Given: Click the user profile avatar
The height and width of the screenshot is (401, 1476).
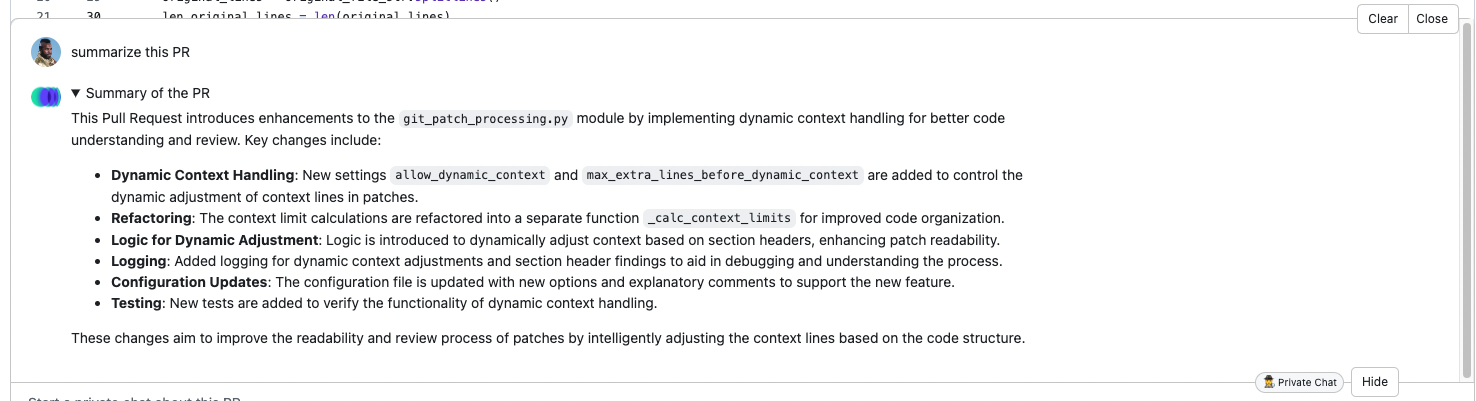Looking at the screenshot, I should (46, 52).
